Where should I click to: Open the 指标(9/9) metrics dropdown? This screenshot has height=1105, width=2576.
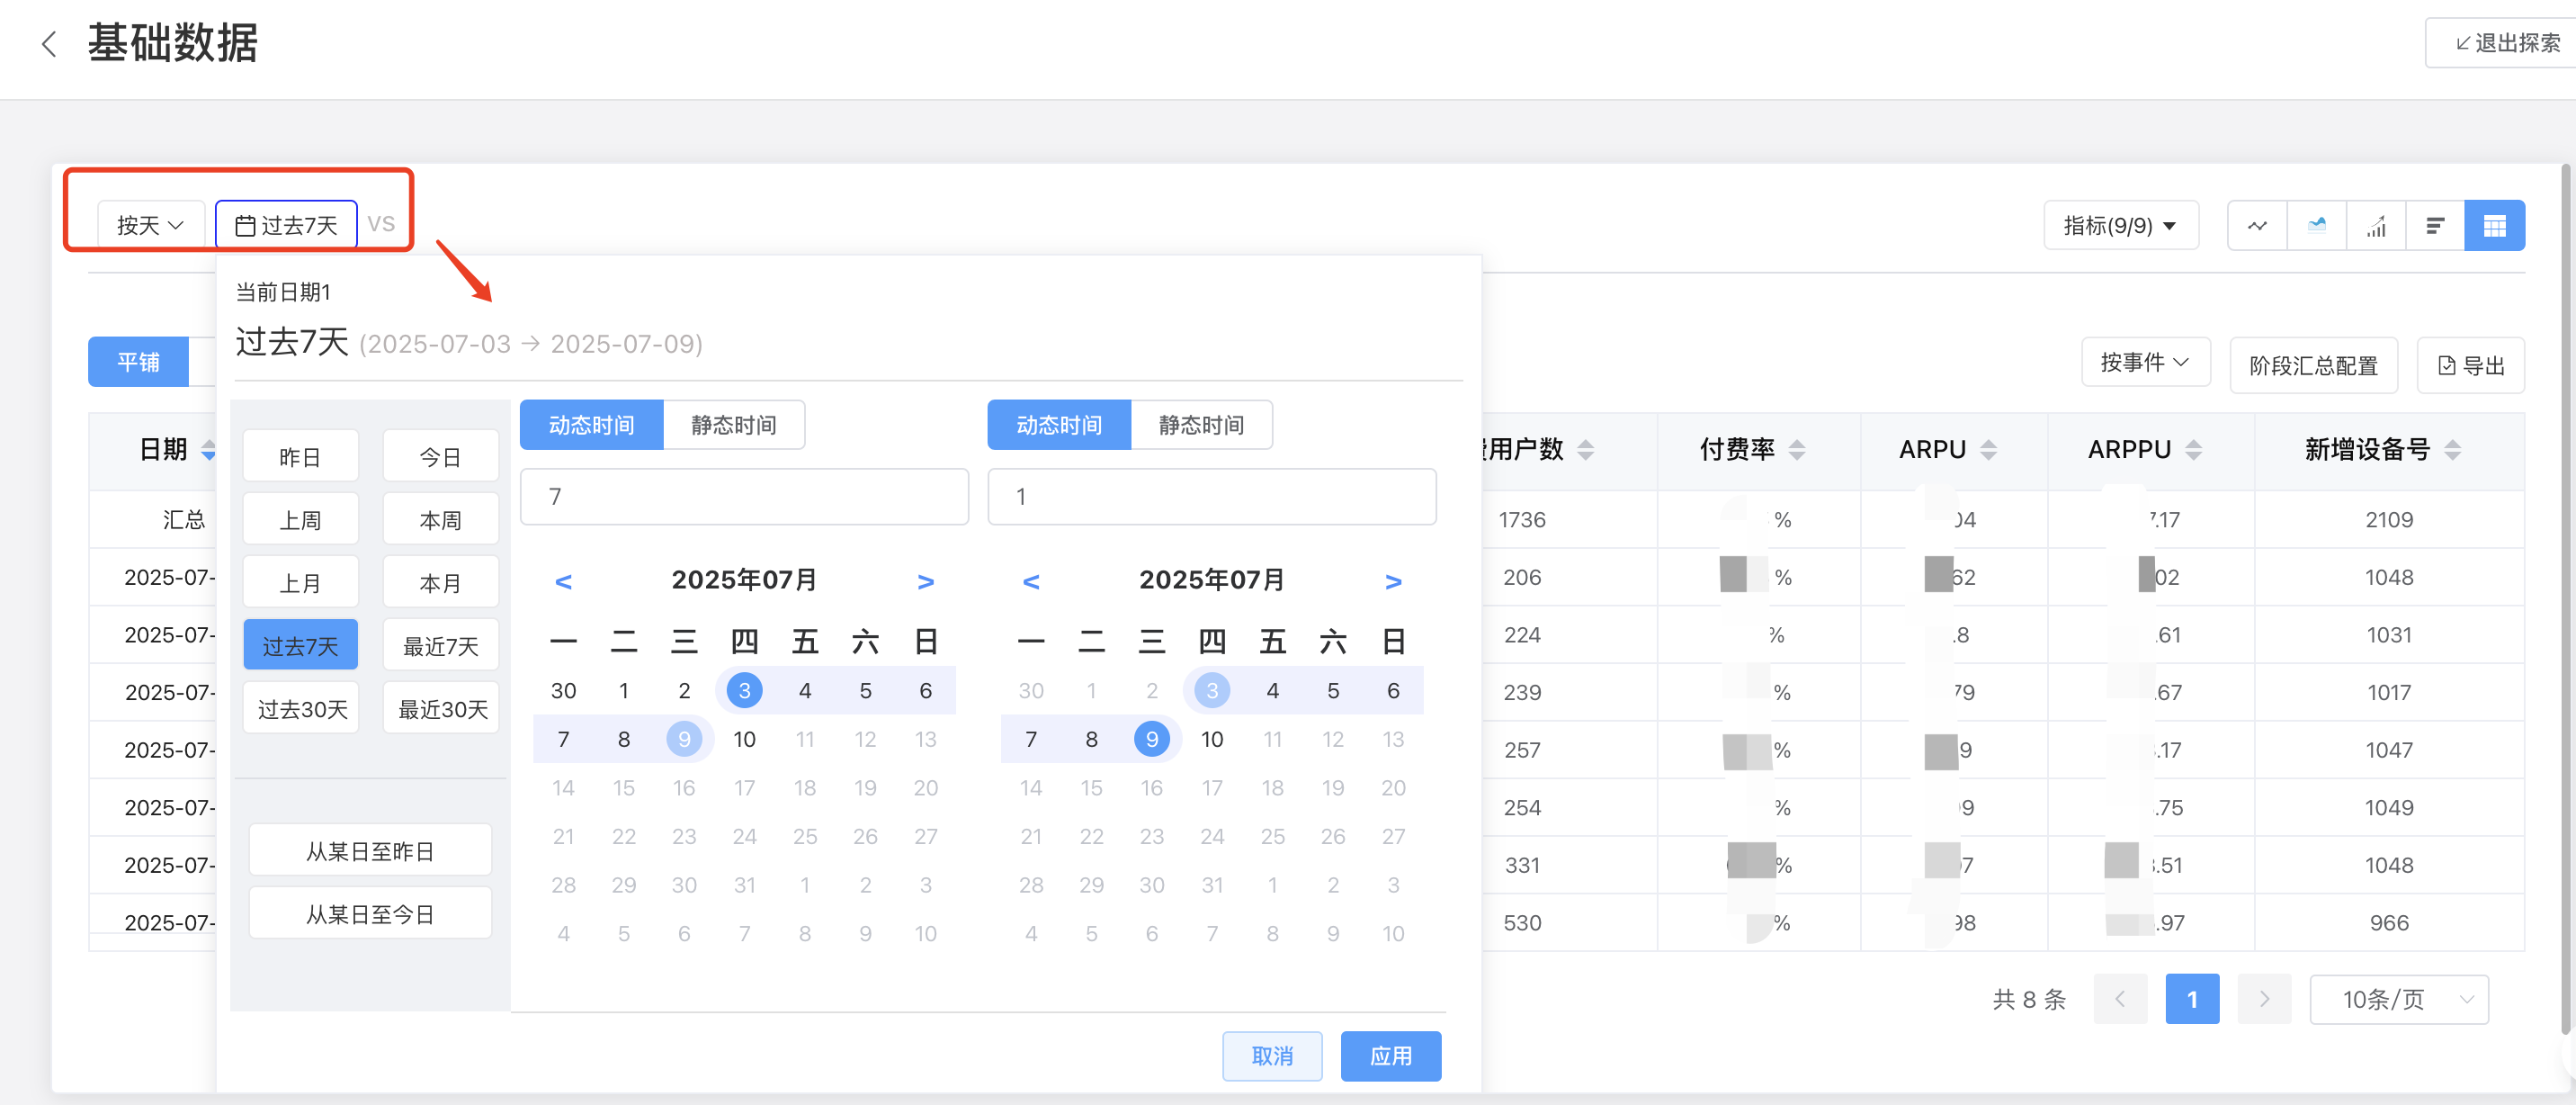click(2120, 226)
